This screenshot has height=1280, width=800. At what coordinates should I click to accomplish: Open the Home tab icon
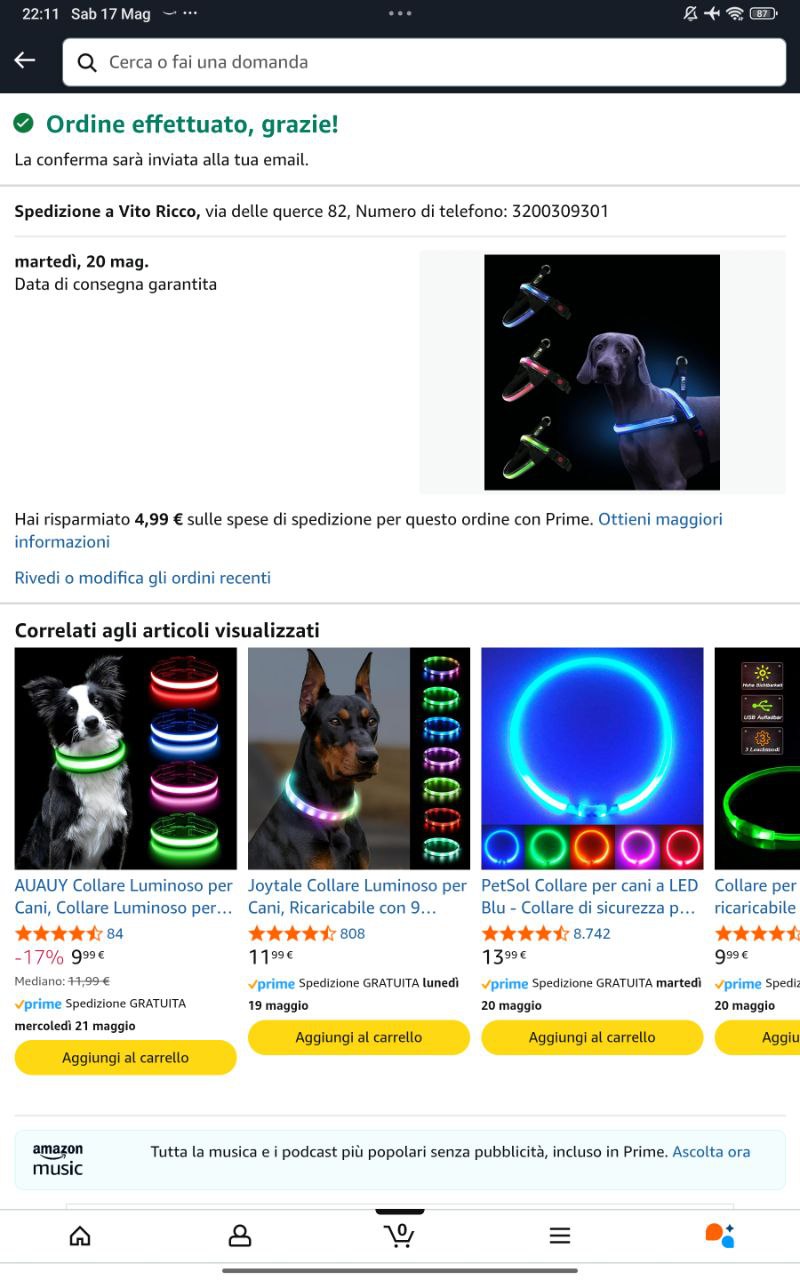(x=80, y=1236)
